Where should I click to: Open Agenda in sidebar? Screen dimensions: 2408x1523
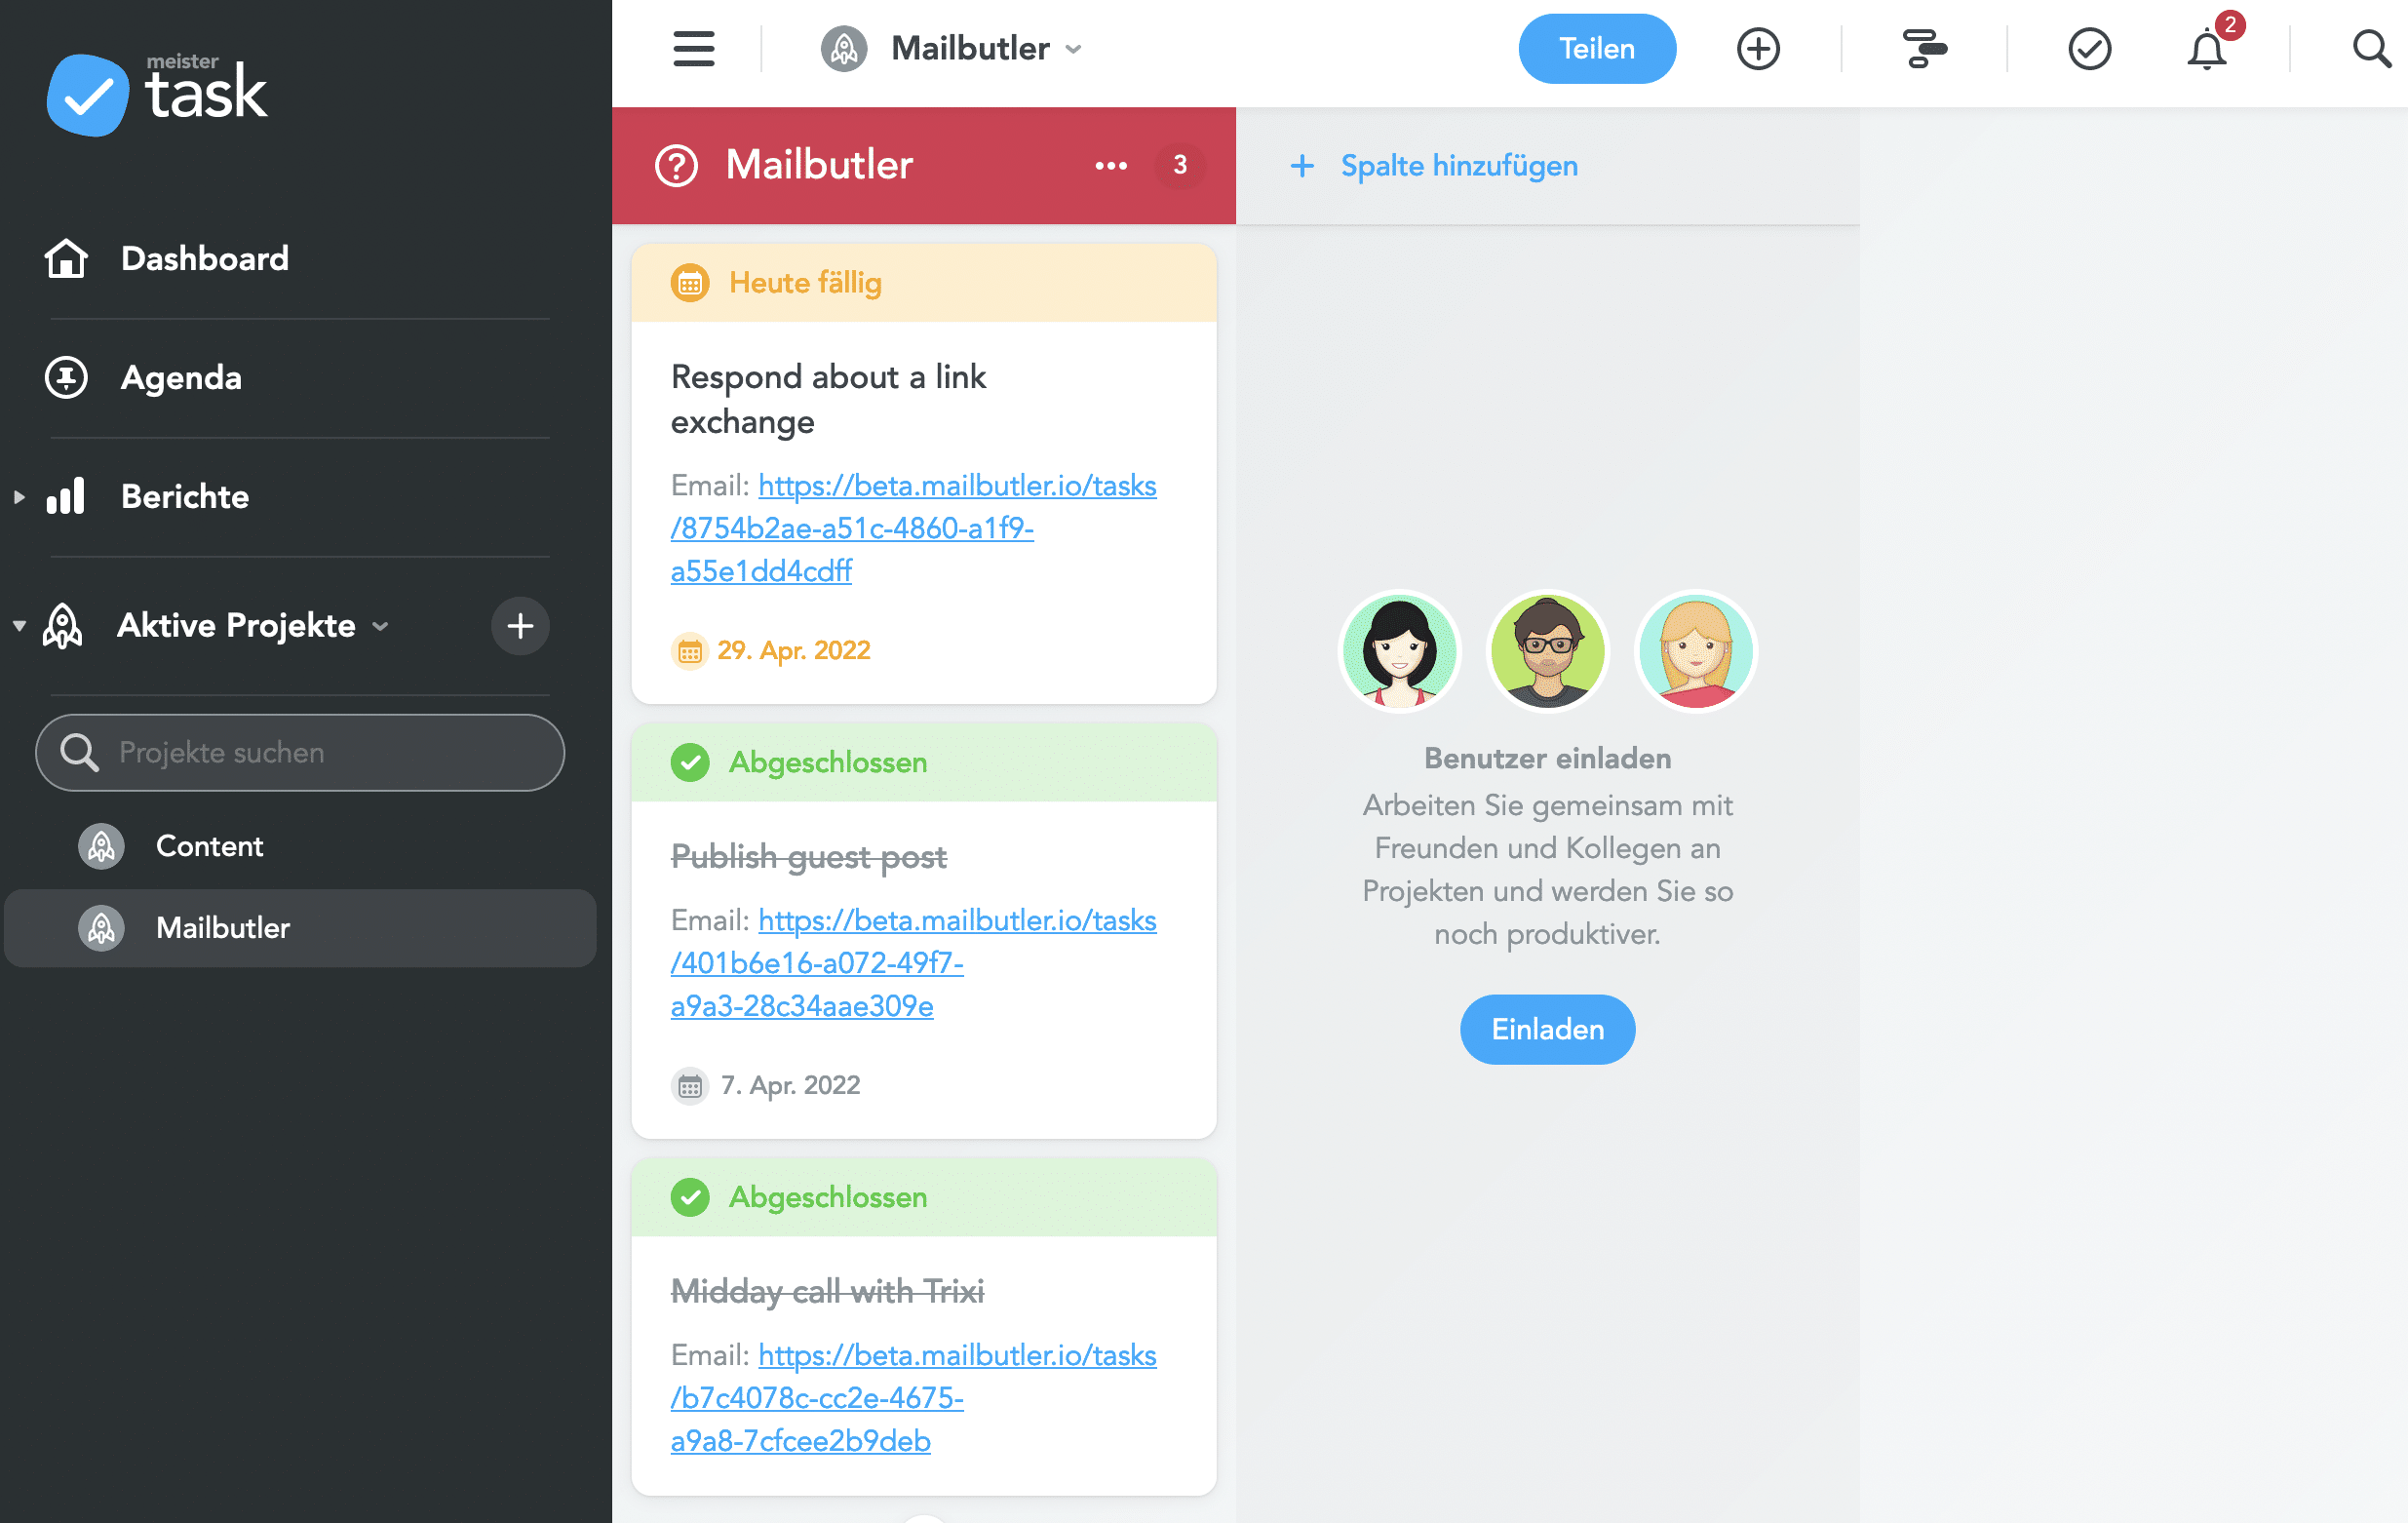[x=181, y=378]
